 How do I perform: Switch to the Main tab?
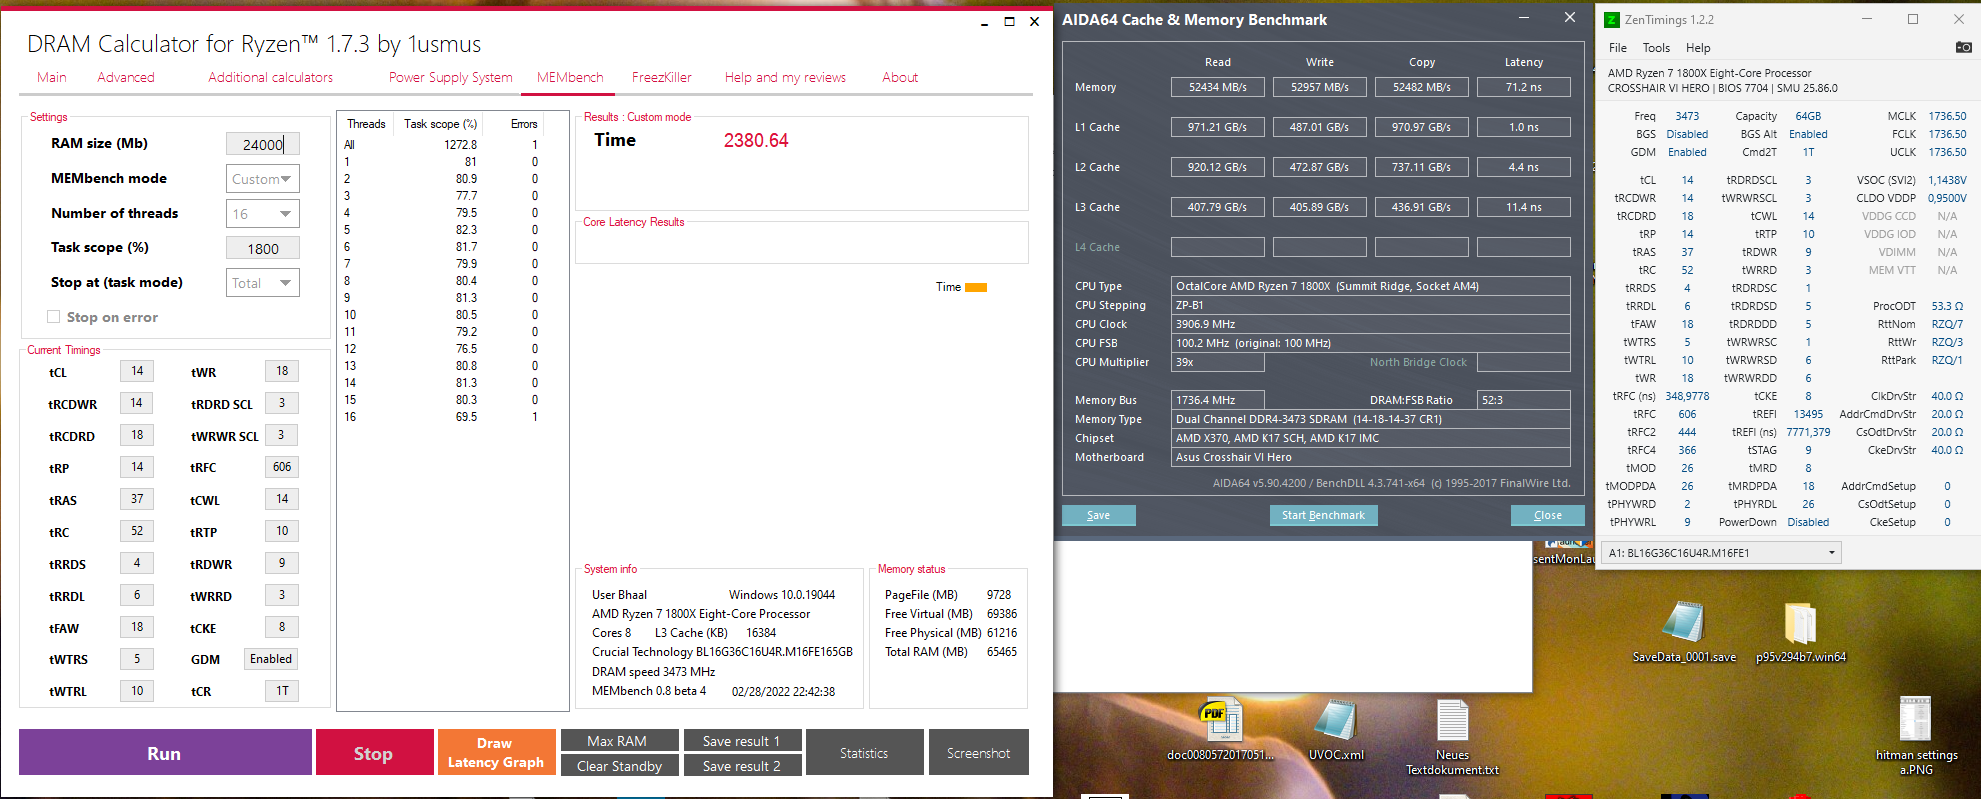pos(52,77)
